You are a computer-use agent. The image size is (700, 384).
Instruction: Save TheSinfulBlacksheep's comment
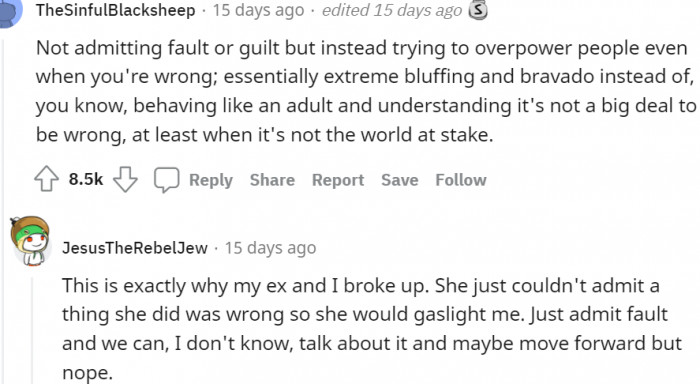coord(400,180)
